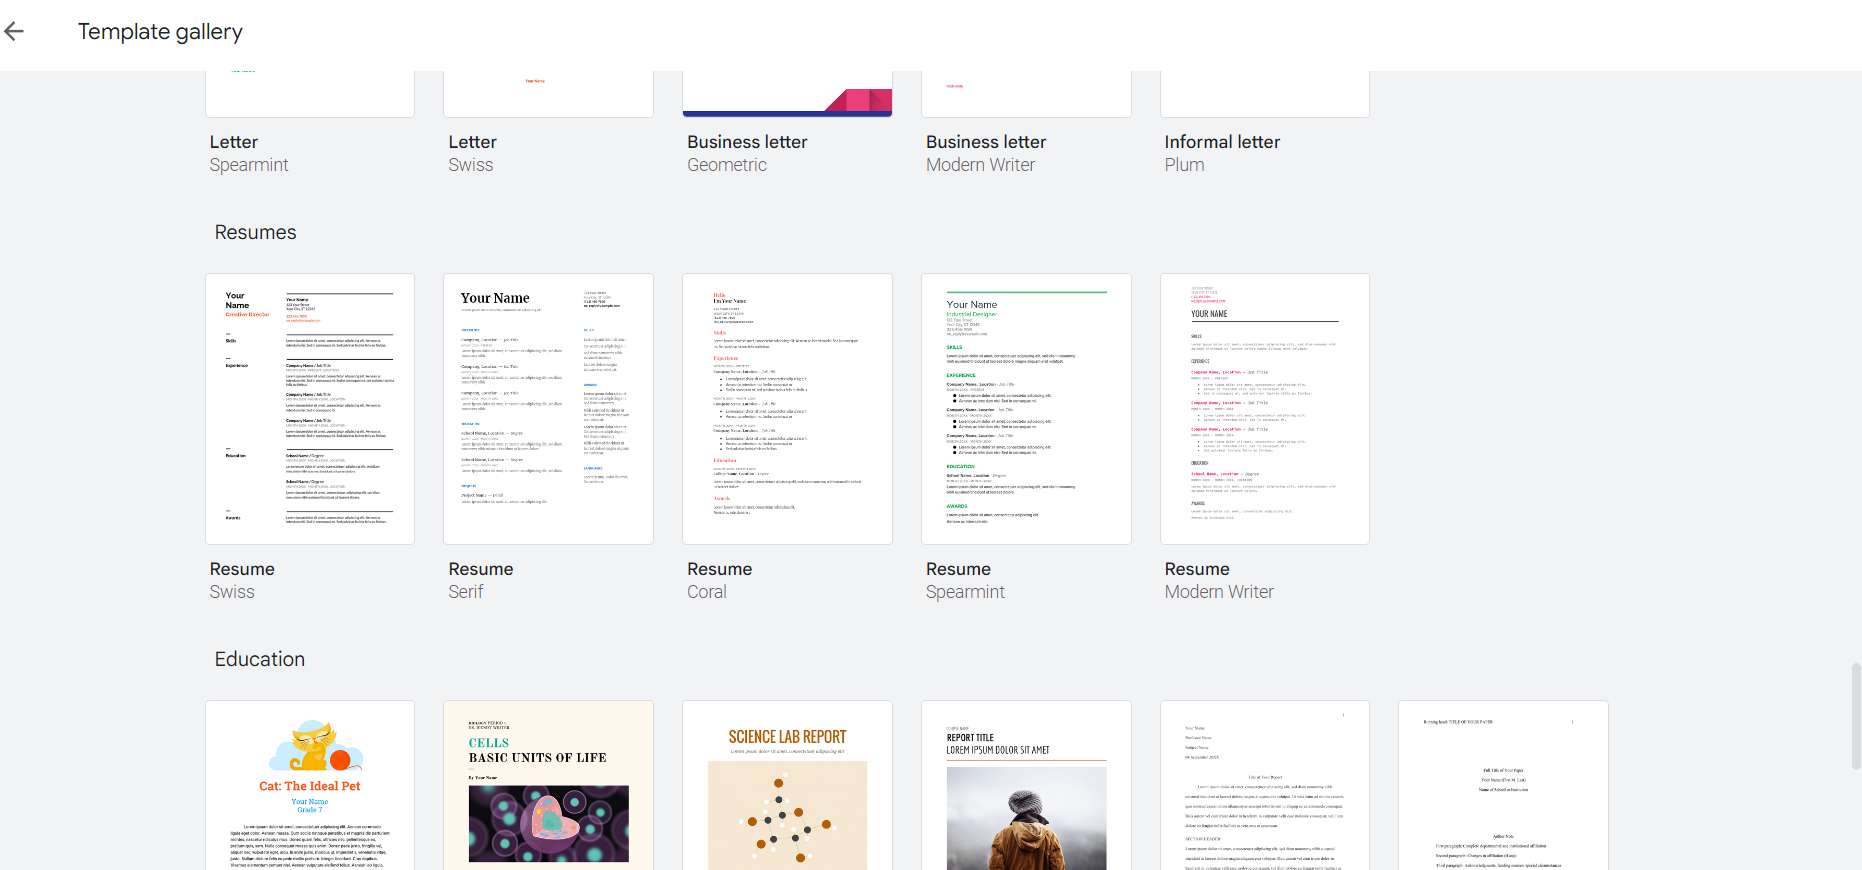Open the Business letter Geometric template
Image resolution: width=1862 pixels, height=870 pixels.
(x=787, y=94)
